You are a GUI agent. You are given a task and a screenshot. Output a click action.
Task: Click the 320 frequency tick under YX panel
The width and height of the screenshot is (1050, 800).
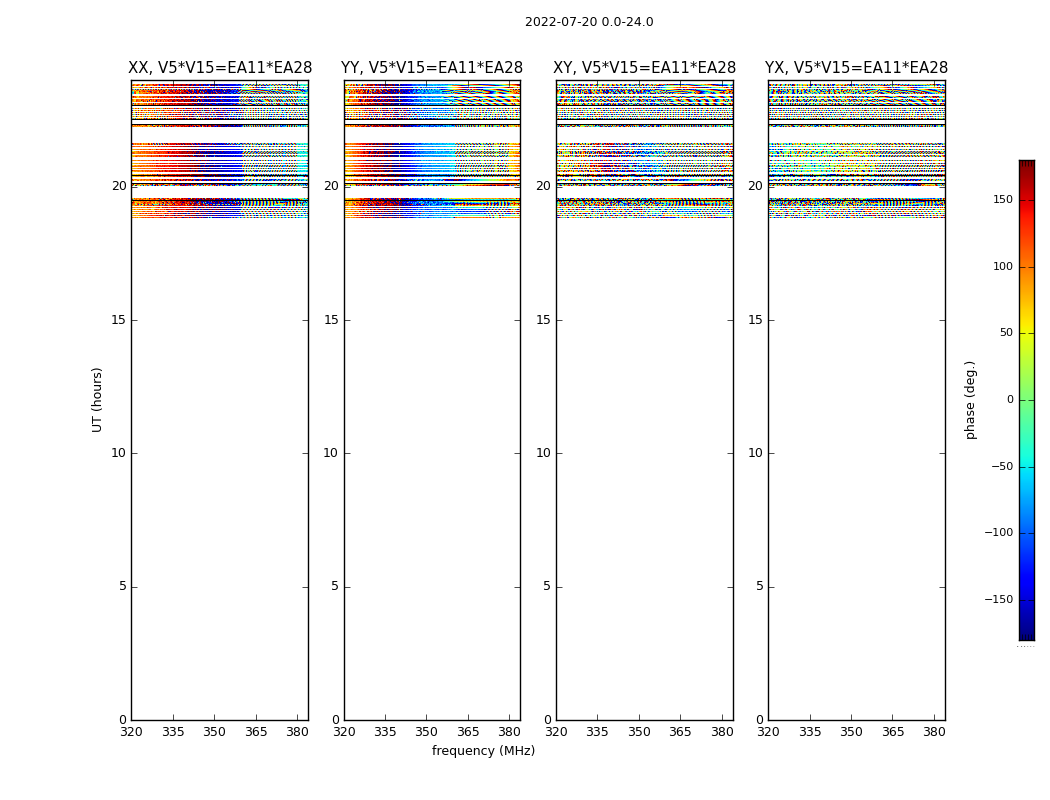coord(768,732)
